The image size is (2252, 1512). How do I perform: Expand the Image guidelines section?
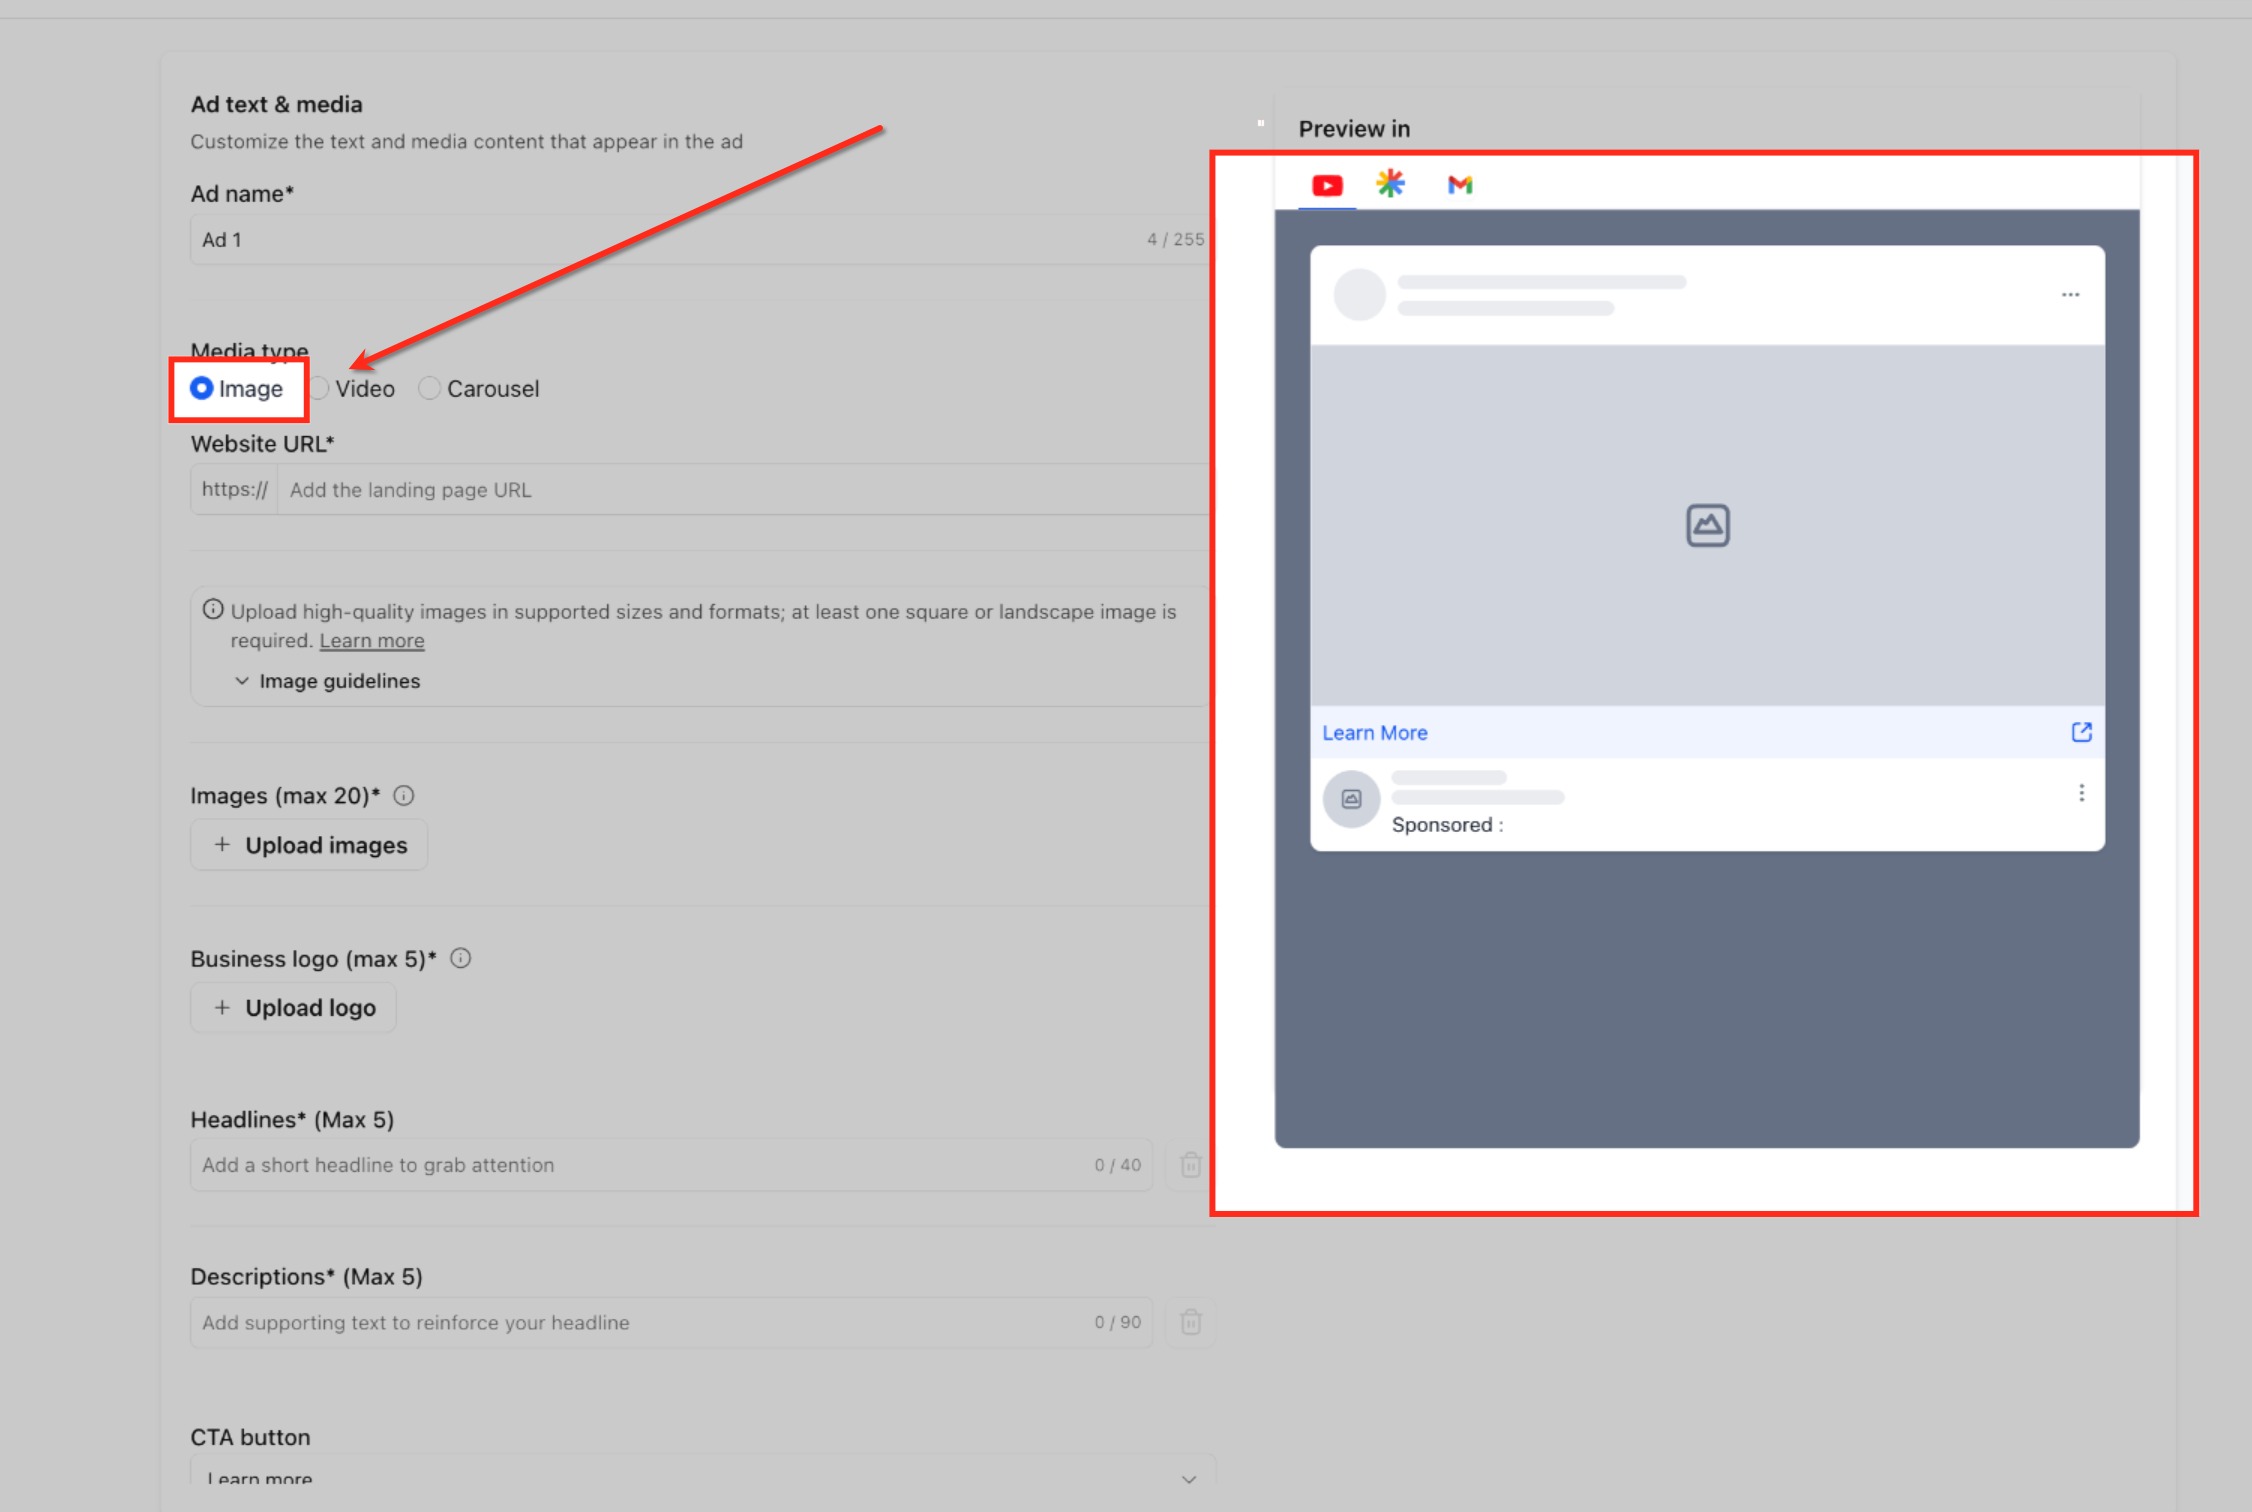coord(327,681)
